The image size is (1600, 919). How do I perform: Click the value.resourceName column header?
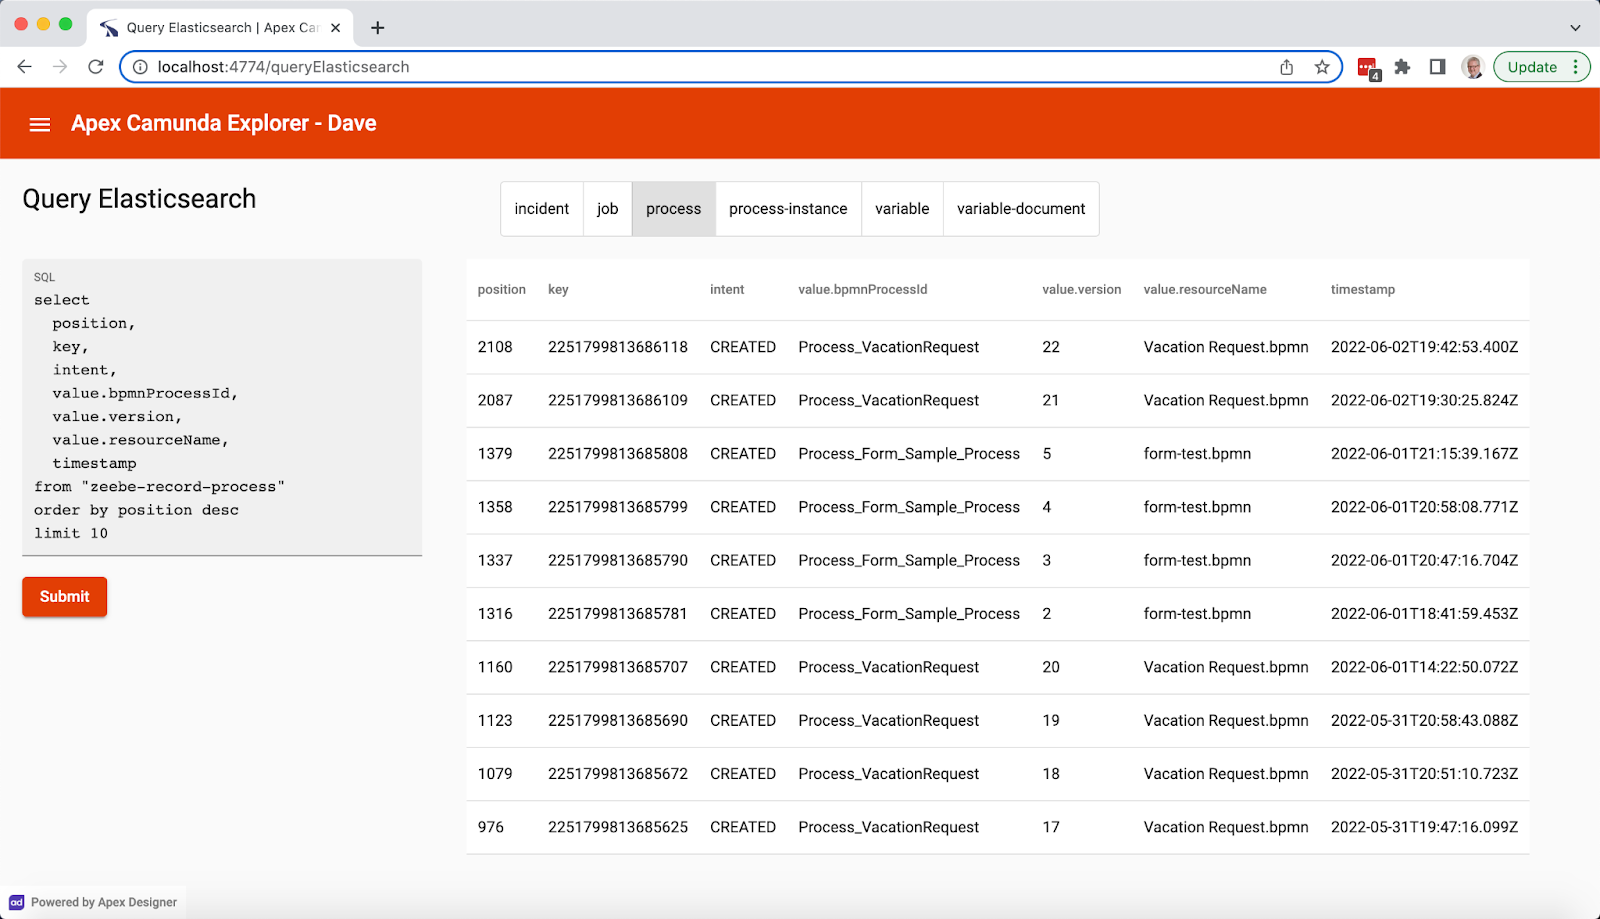click(1205, 290)
